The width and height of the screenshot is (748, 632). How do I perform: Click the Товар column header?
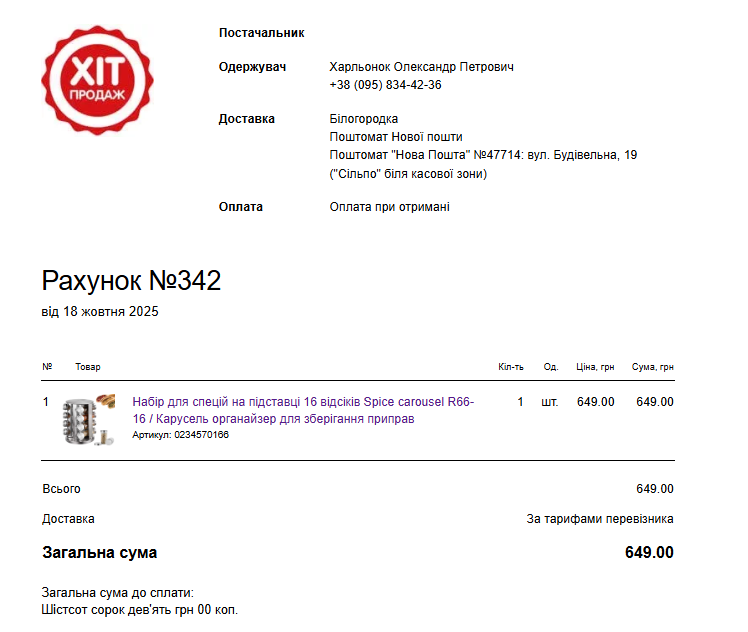click(x=88, y=368)
